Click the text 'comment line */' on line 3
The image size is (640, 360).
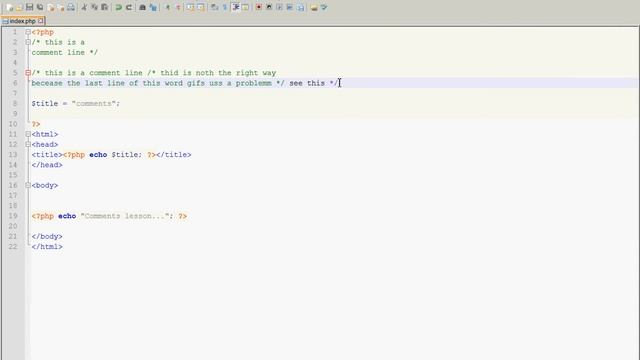(x=64, y=53)
